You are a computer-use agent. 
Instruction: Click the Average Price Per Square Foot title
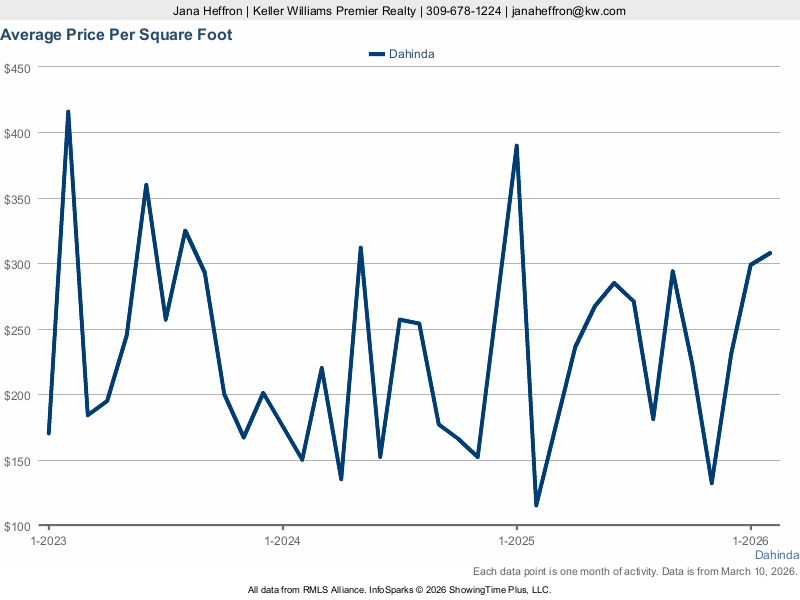(116, 35)
